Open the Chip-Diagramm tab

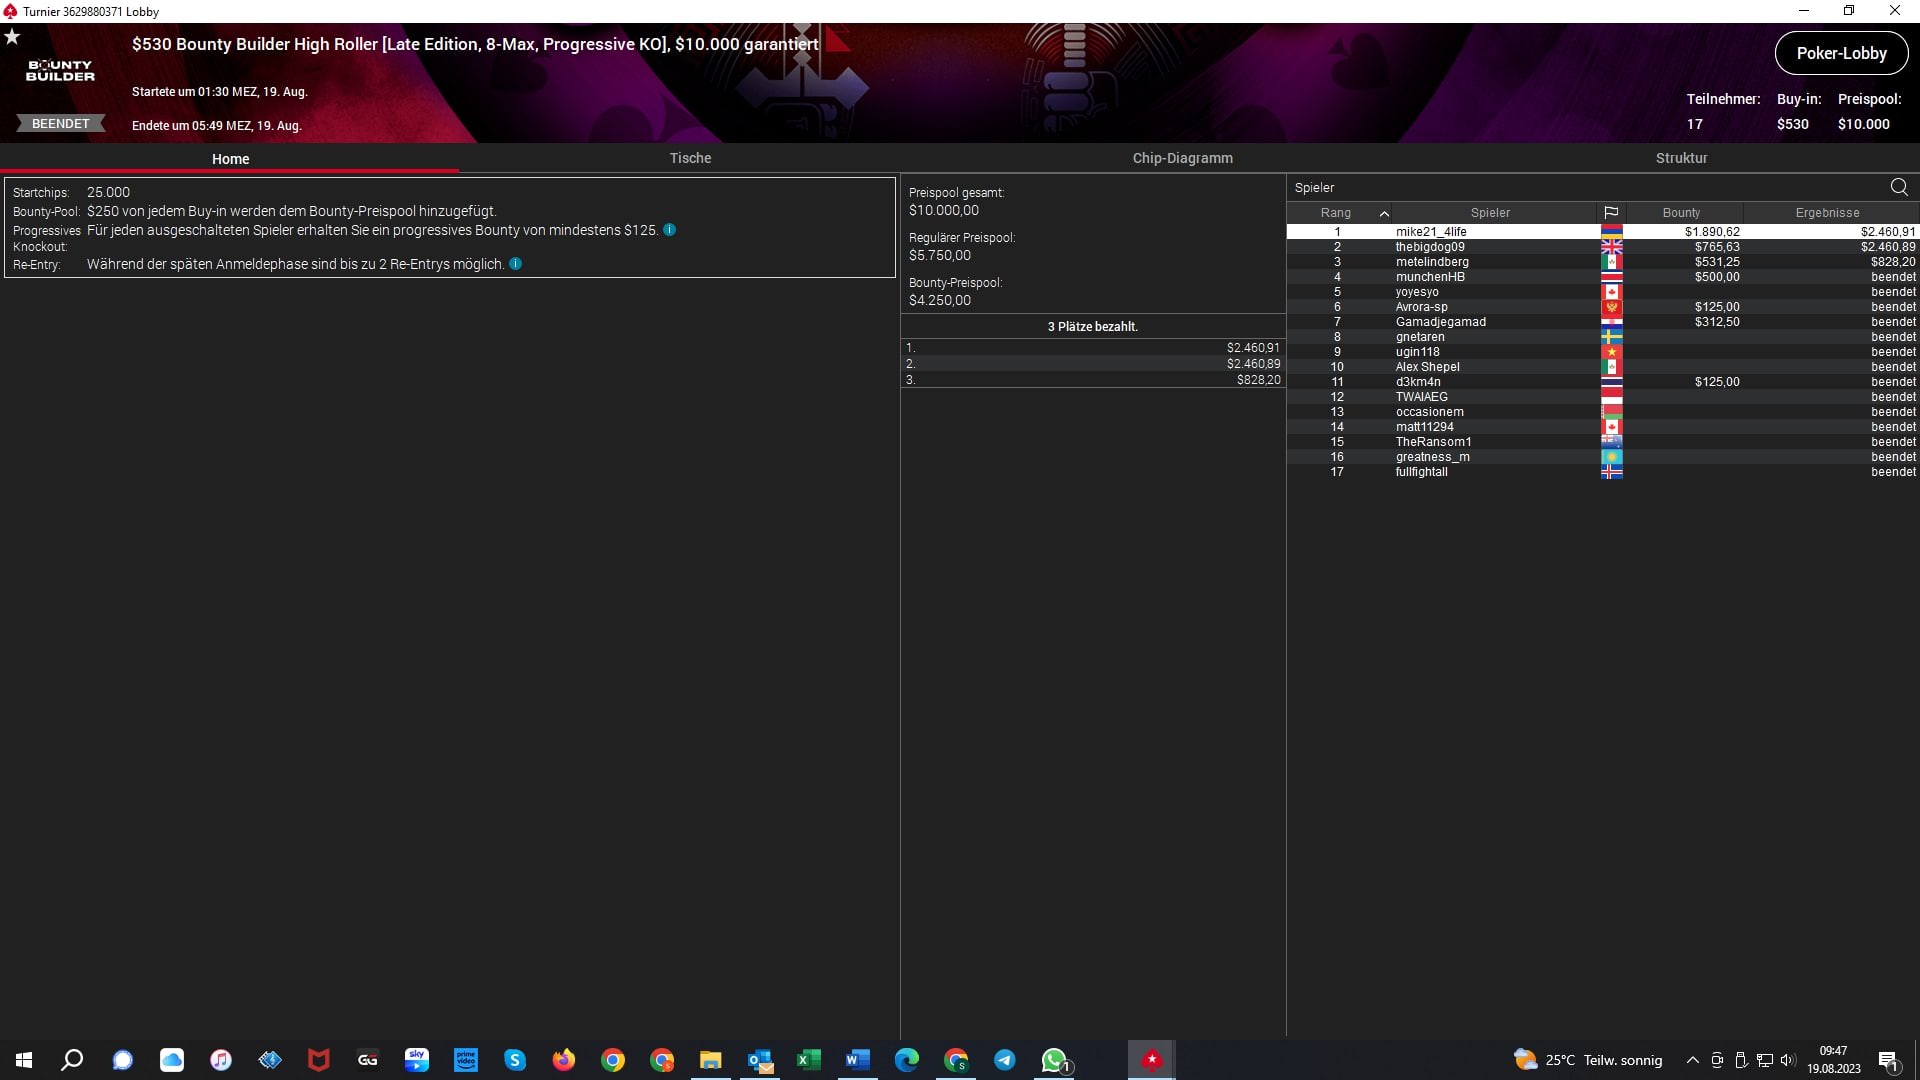pyautogui.click(x=1182, y=158)
